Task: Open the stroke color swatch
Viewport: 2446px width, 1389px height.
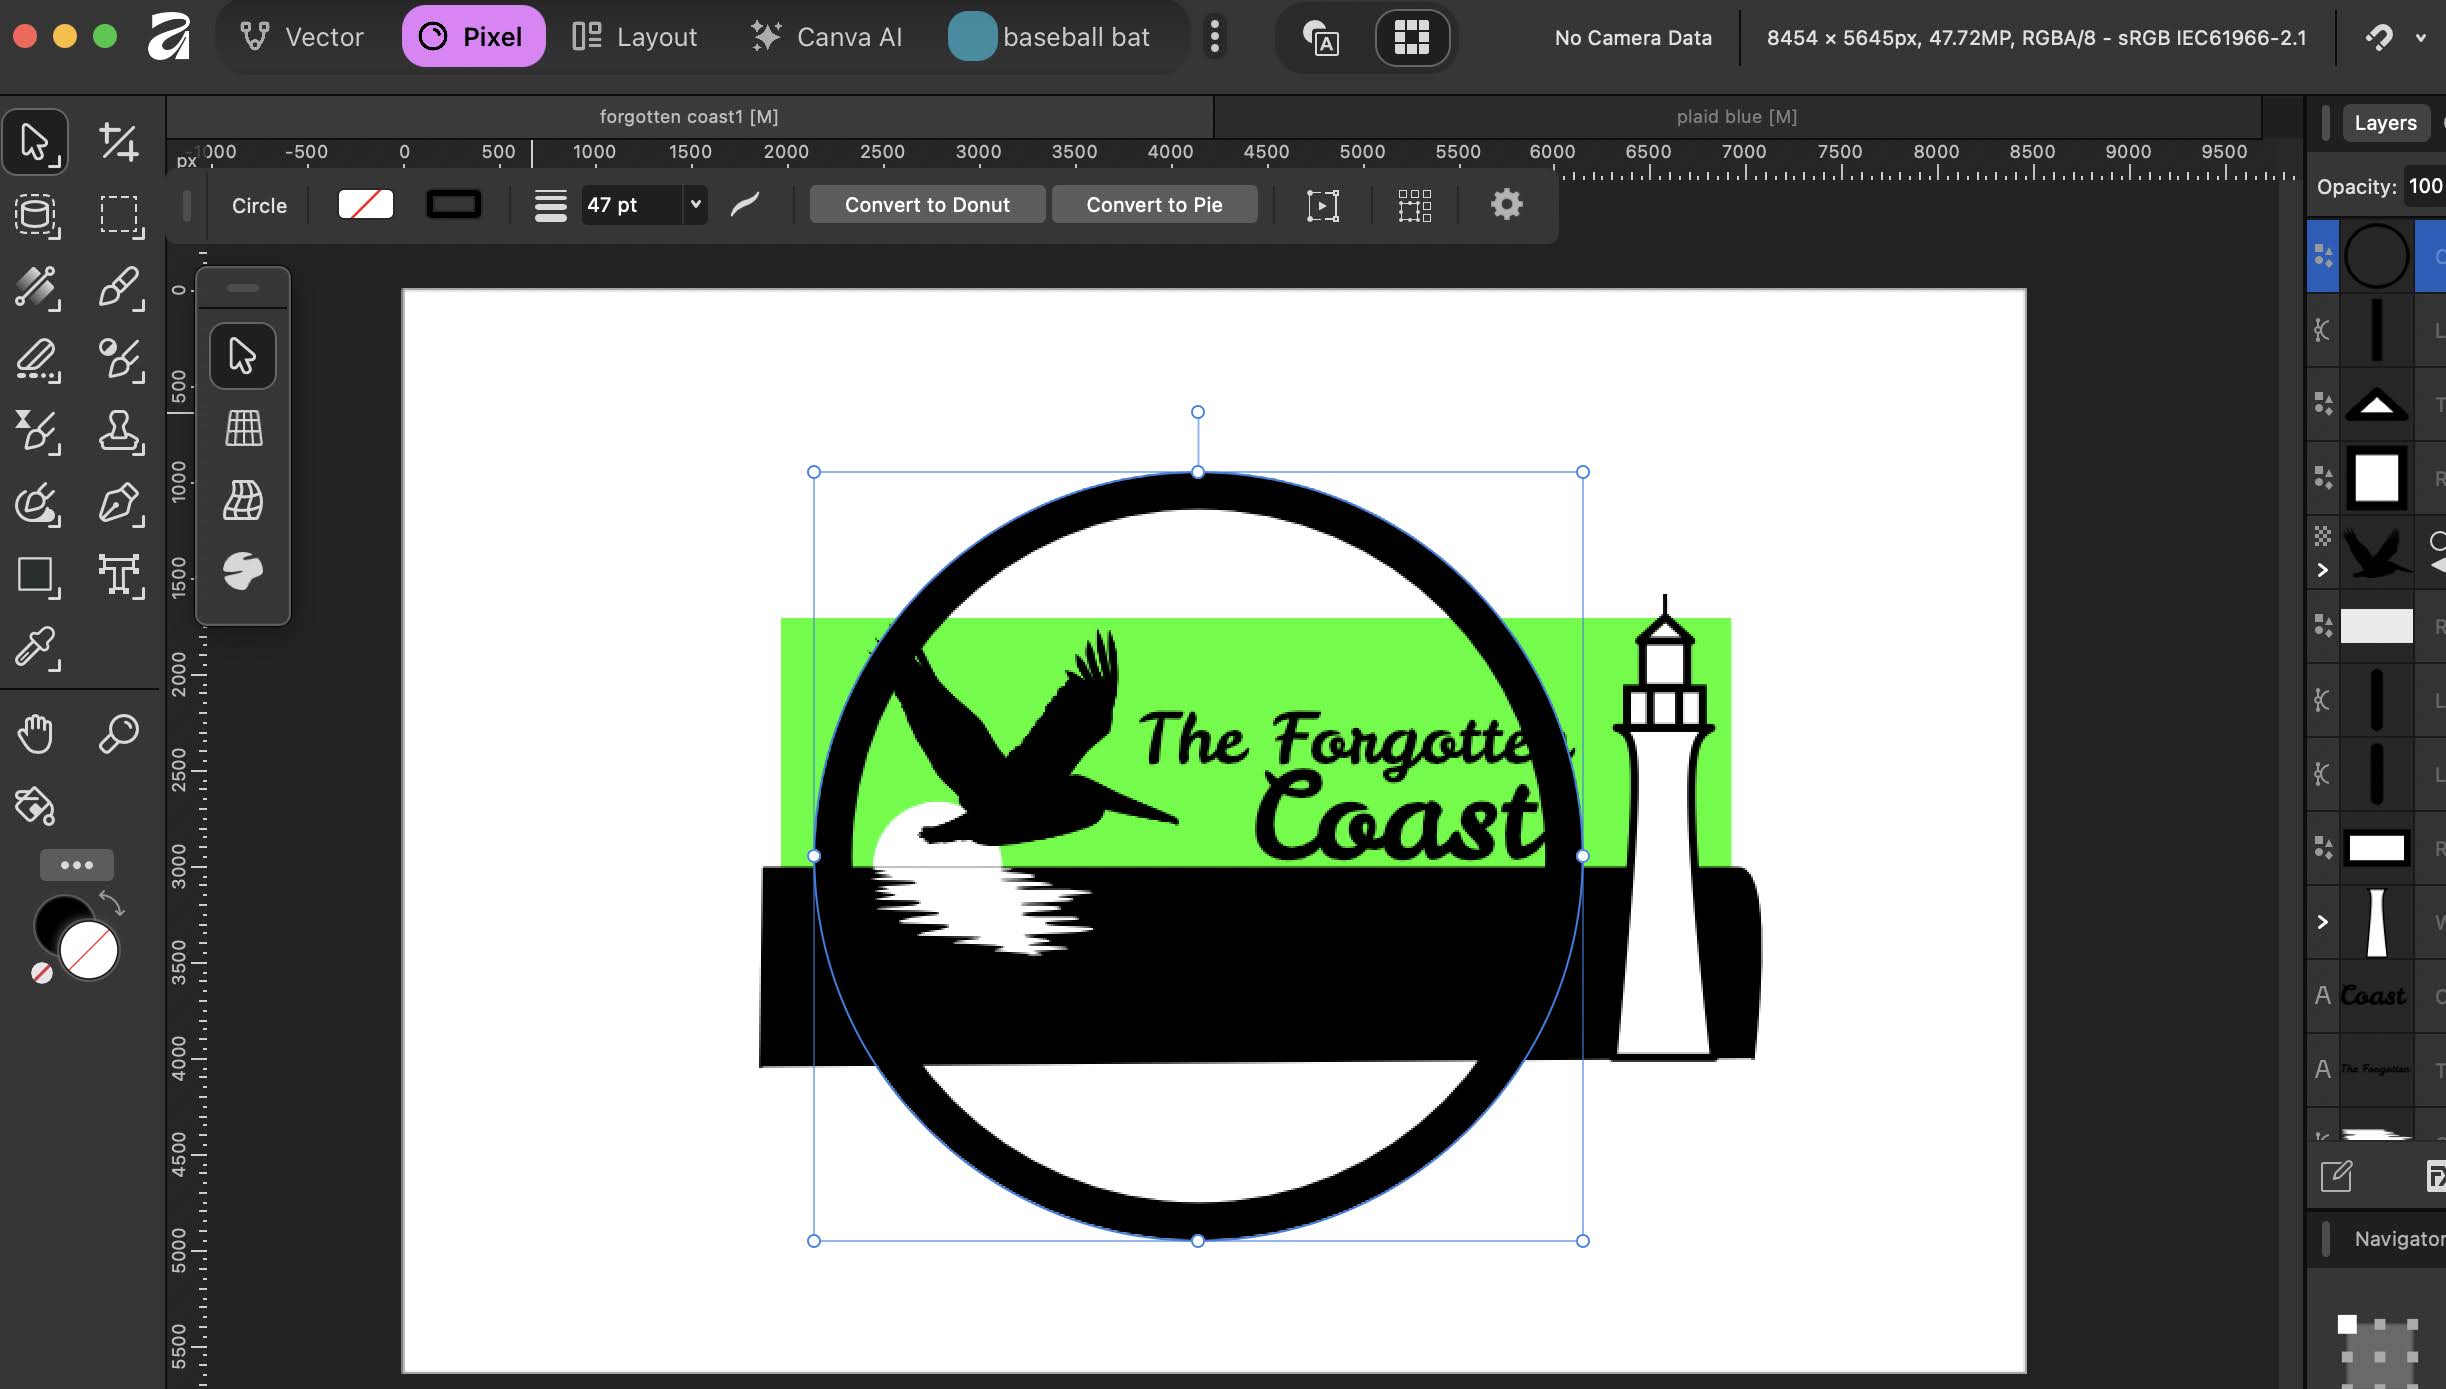Action: [453, 205]
